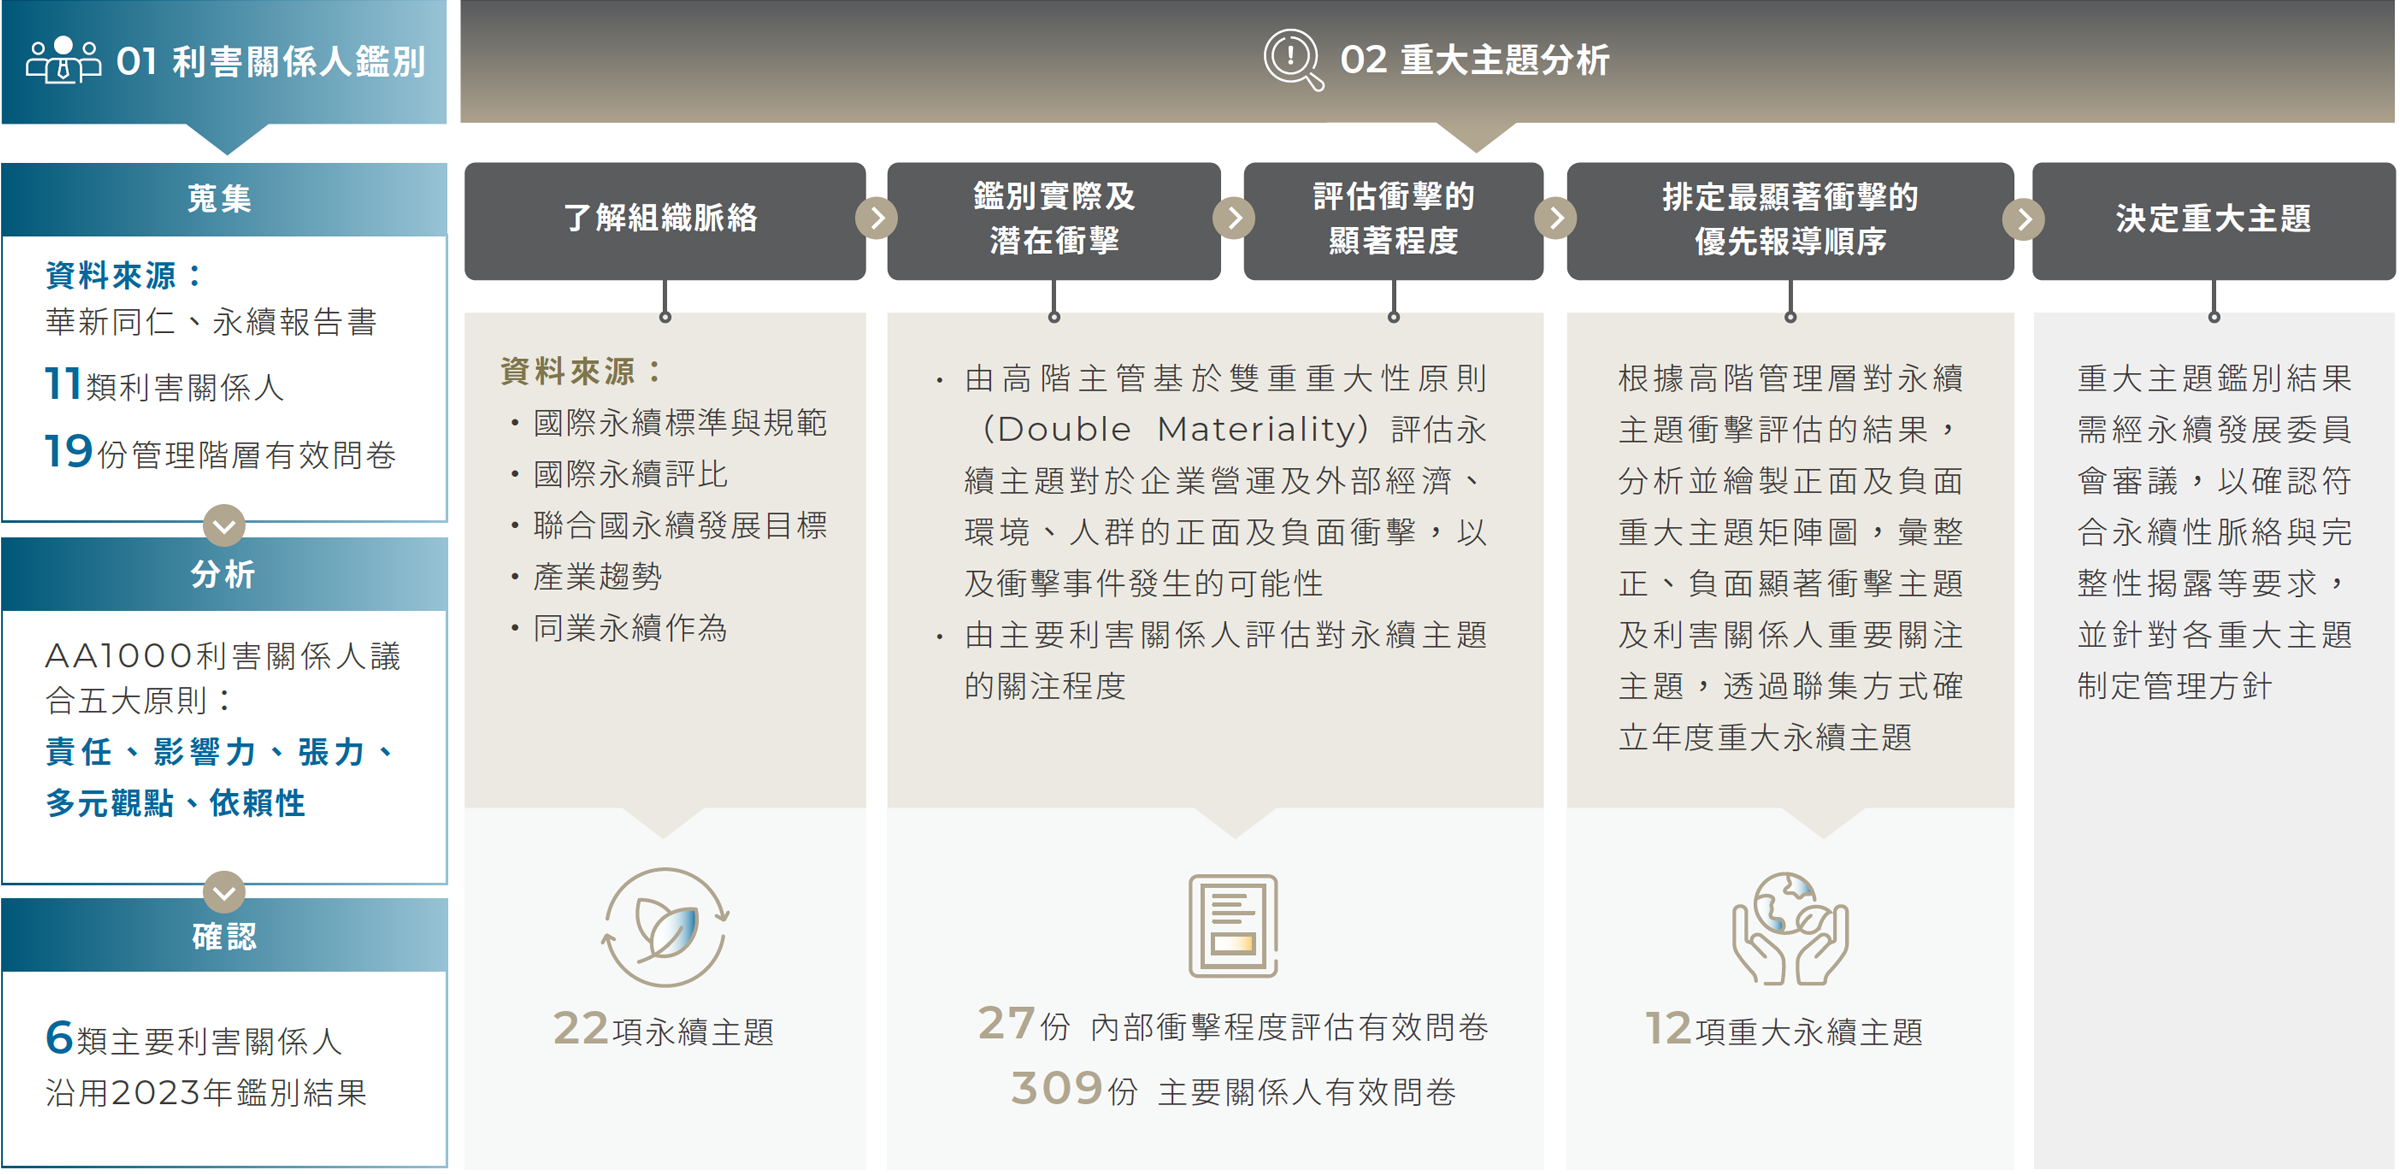Click the 決定重大主題 step box
This screenshot has width=2400, height=1174.
[x=2214, y=221]
